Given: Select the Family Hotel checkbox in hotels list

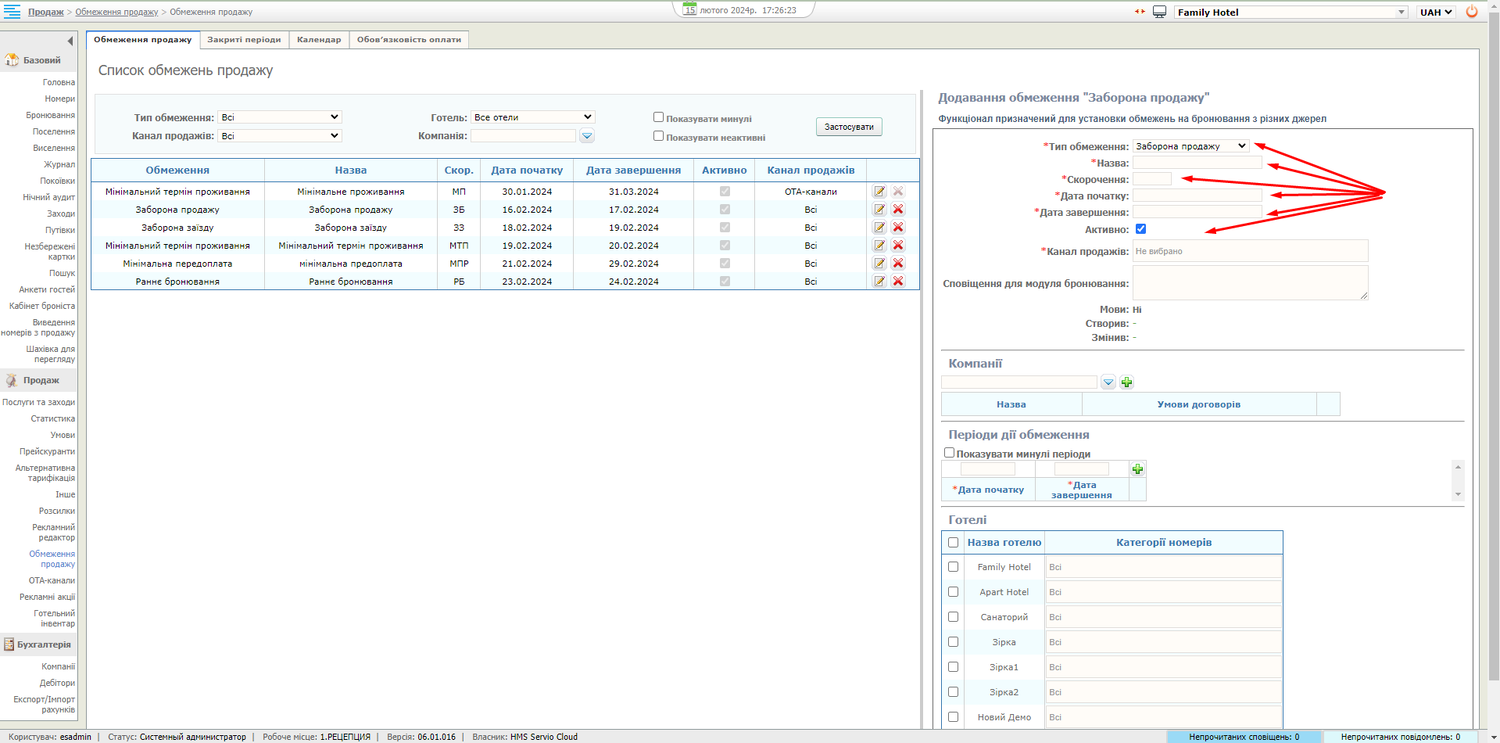Looking at the screenshot, I should coord(953,567).
